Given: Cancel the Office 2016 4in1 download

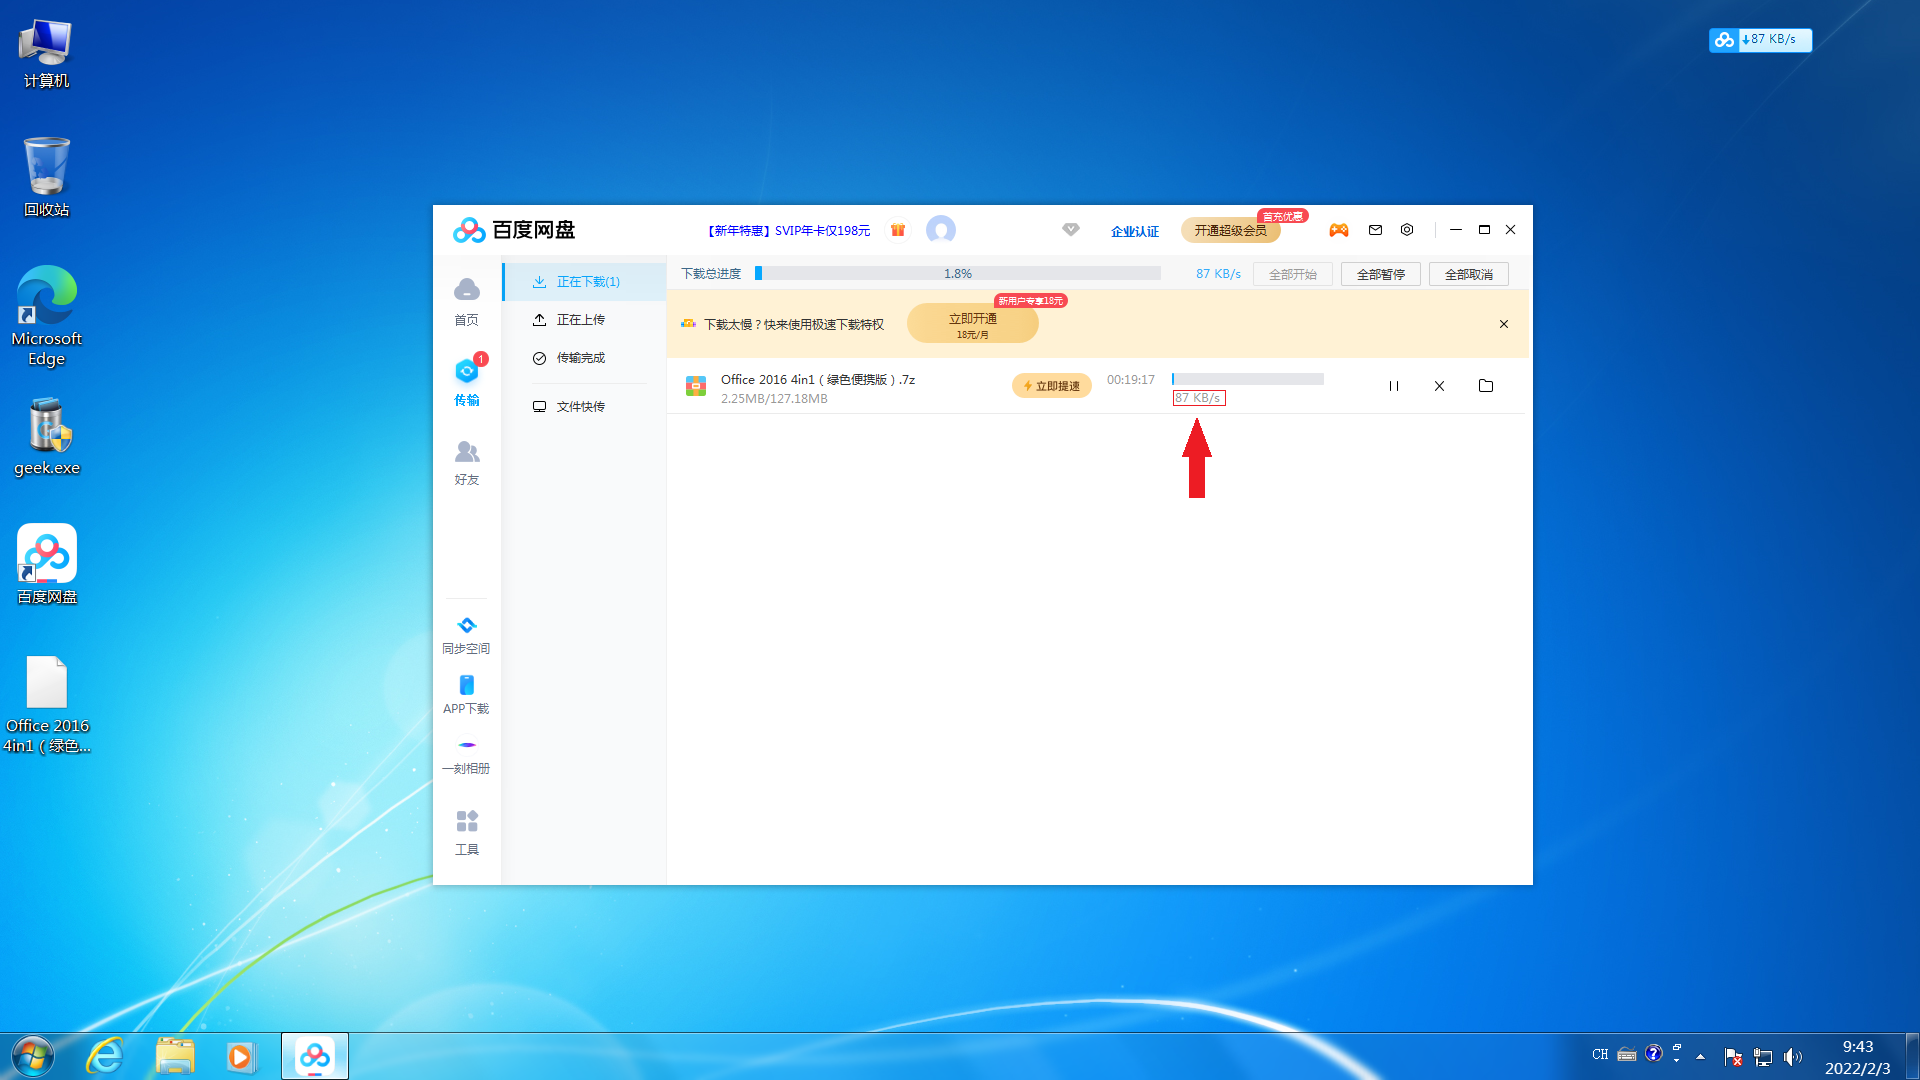Looking at the screenshot, I should tap(1439, 386).
